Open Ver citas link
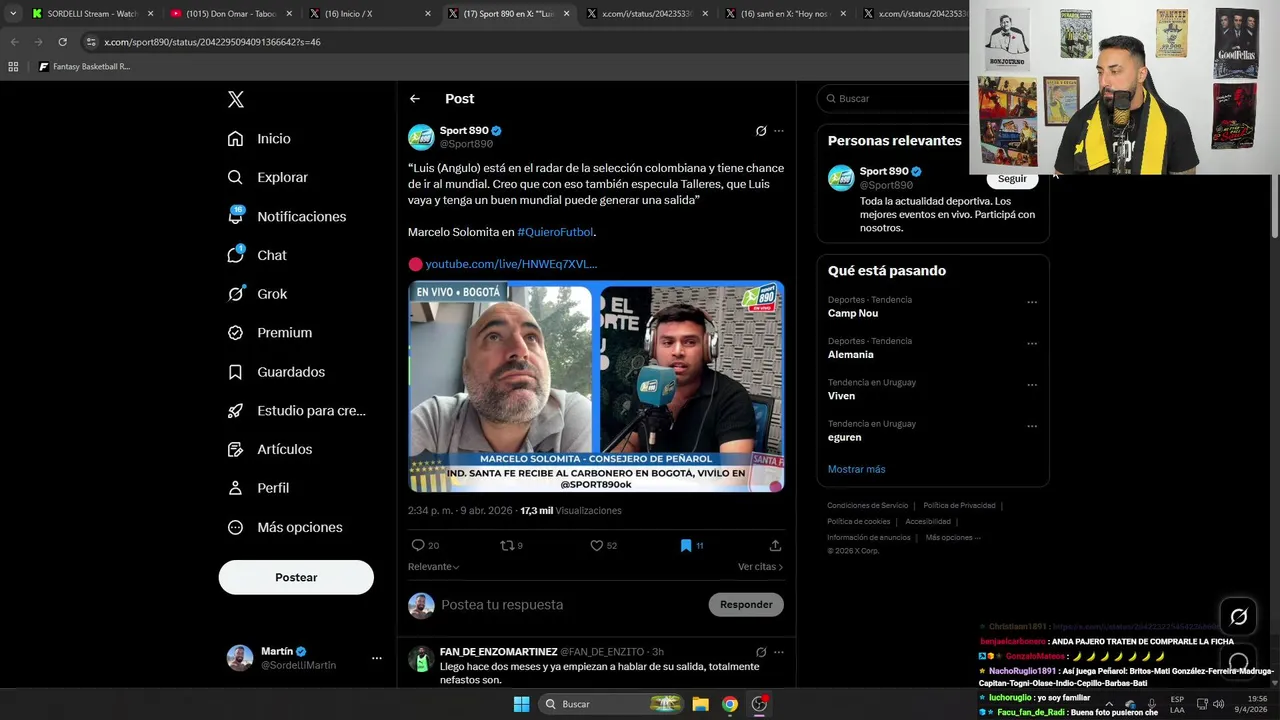The width and height of the screenshot is (1280, 720). click(x=761, y=567)
